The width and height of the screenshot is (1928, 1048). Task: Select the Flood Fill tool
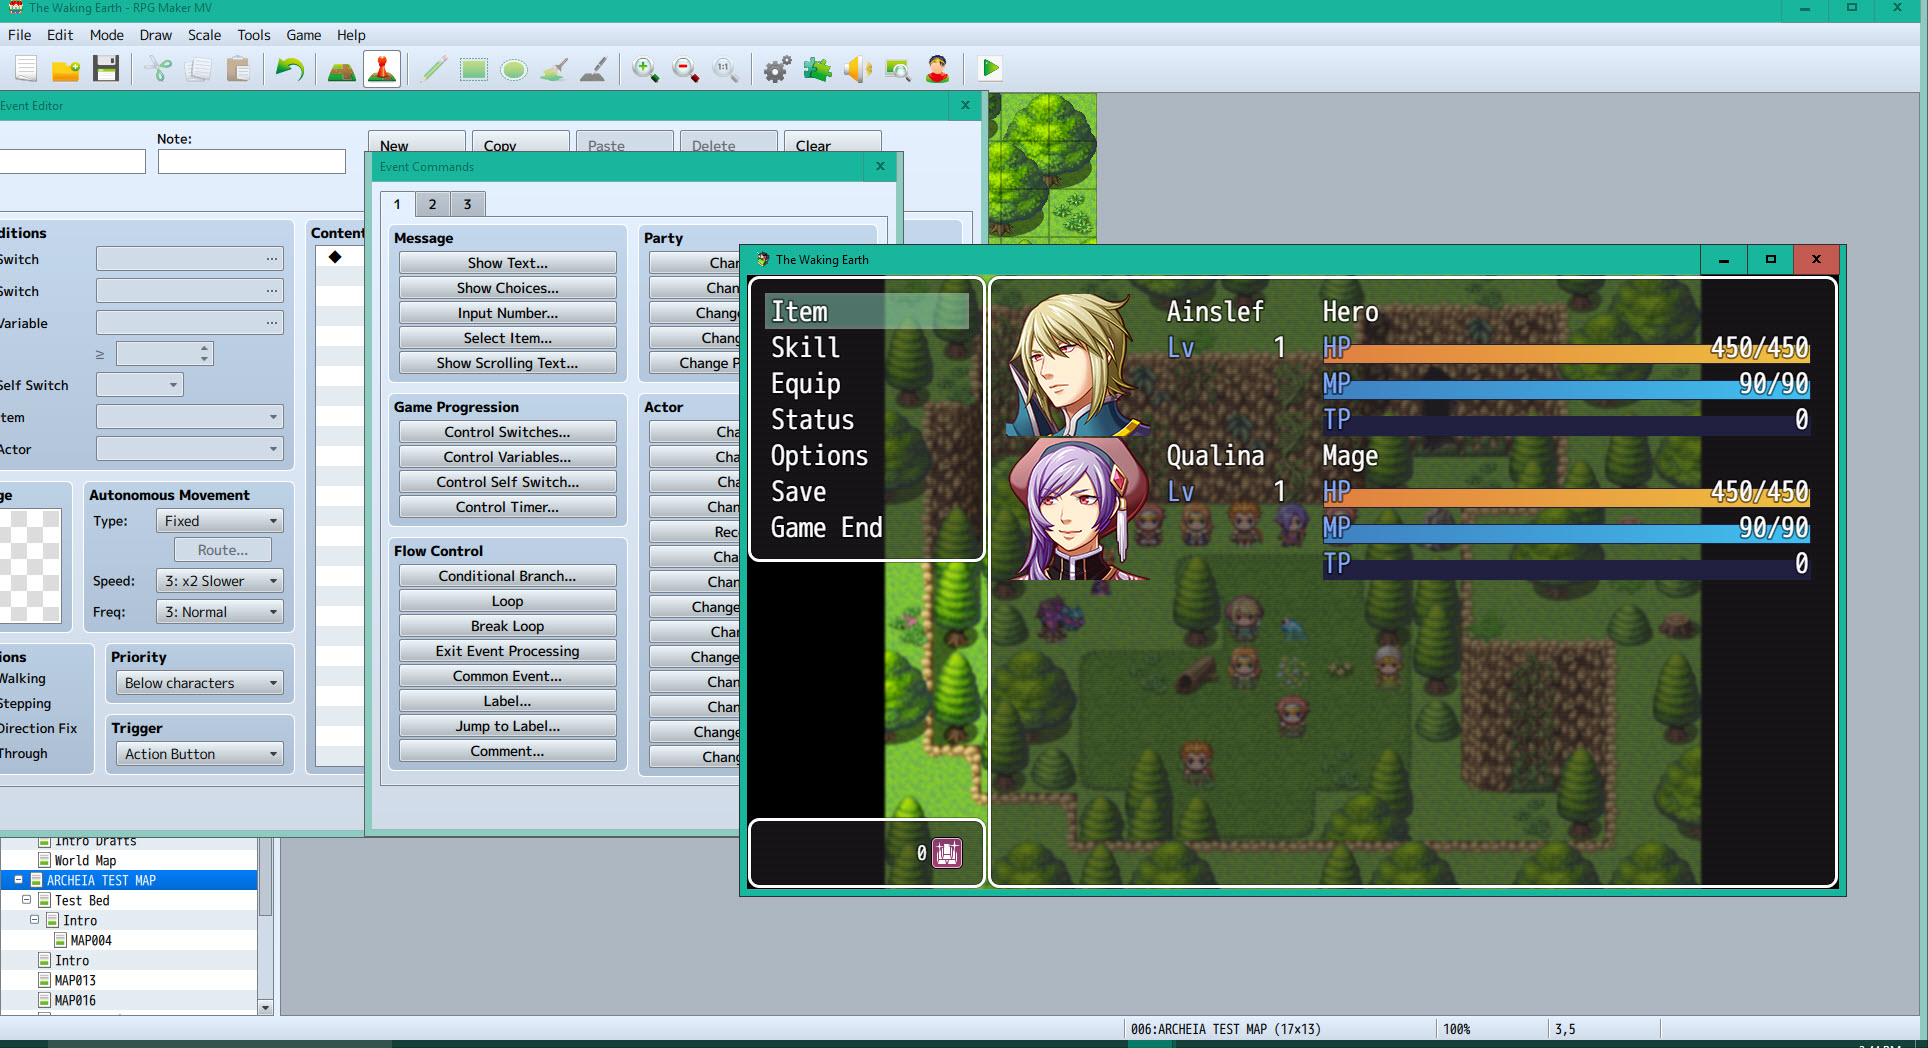click(554, 69)
